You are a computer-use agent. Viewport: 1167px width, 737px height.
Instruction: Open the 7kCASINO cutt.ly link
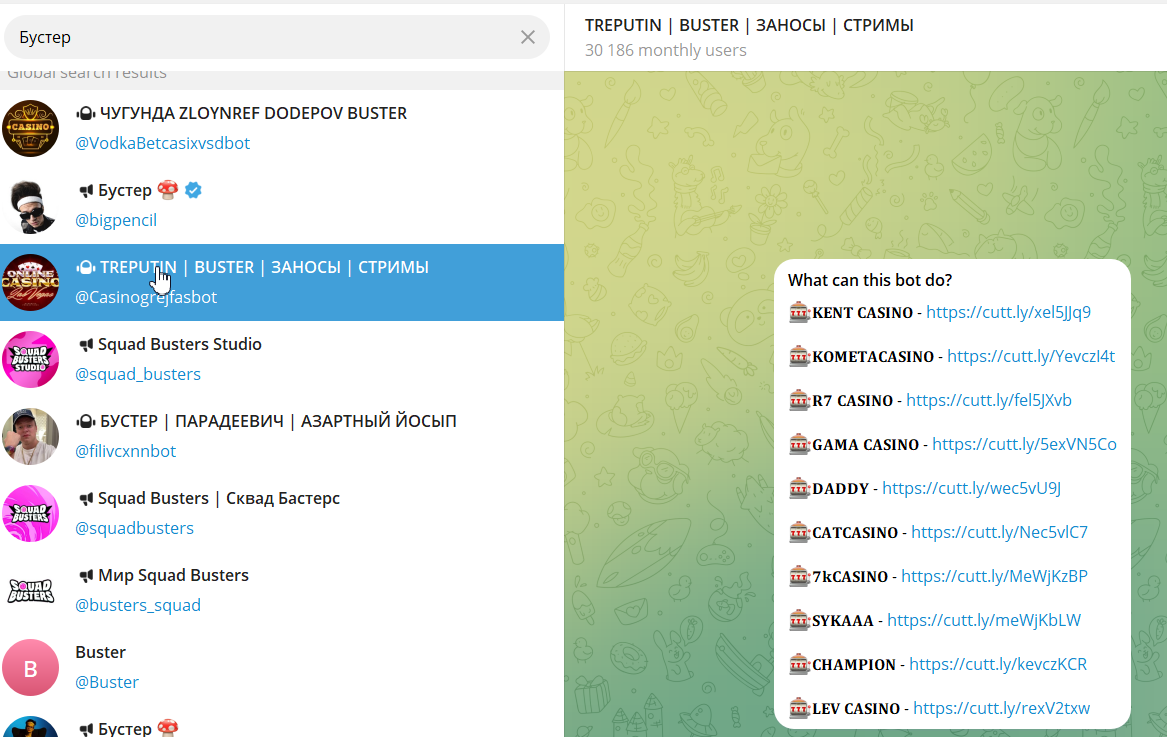994,575
